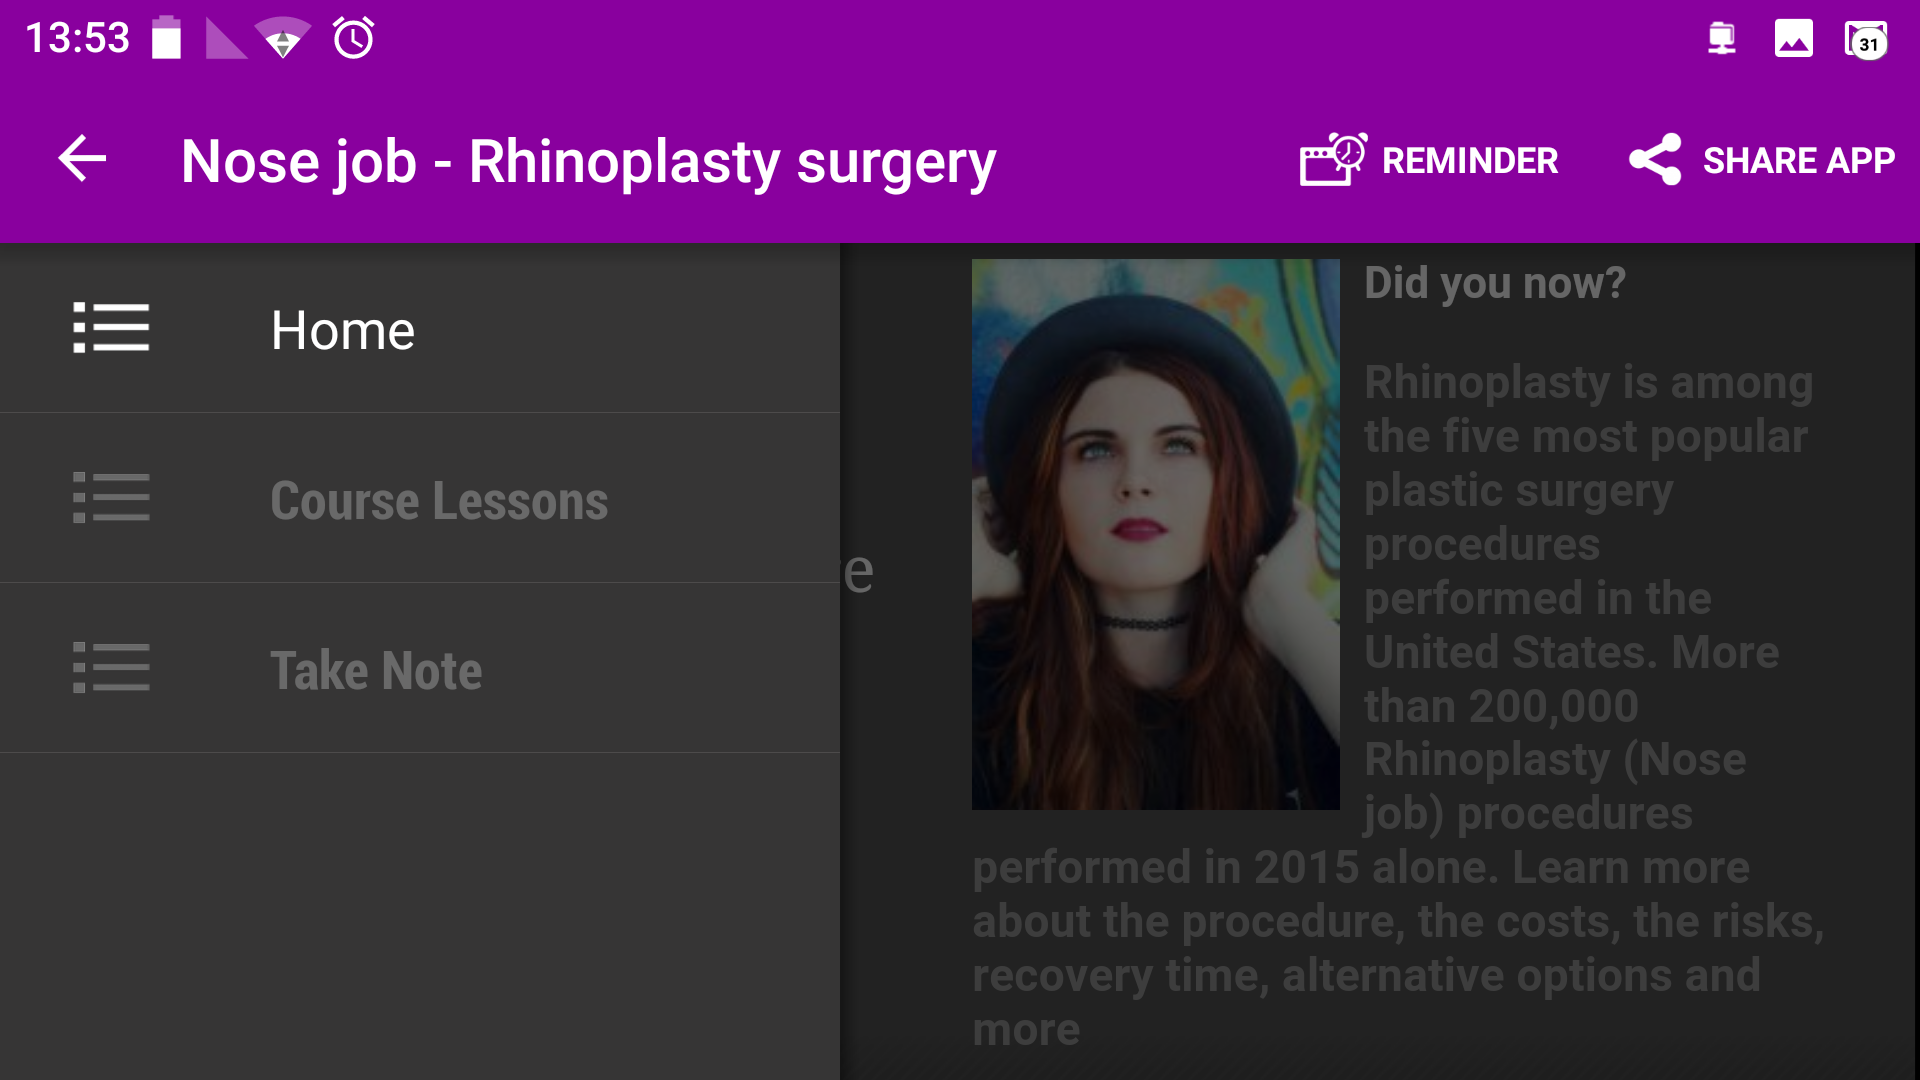Tap the list icon beside Home
The width and height of the screenshot is (1920, 1080).
[112, 328]
